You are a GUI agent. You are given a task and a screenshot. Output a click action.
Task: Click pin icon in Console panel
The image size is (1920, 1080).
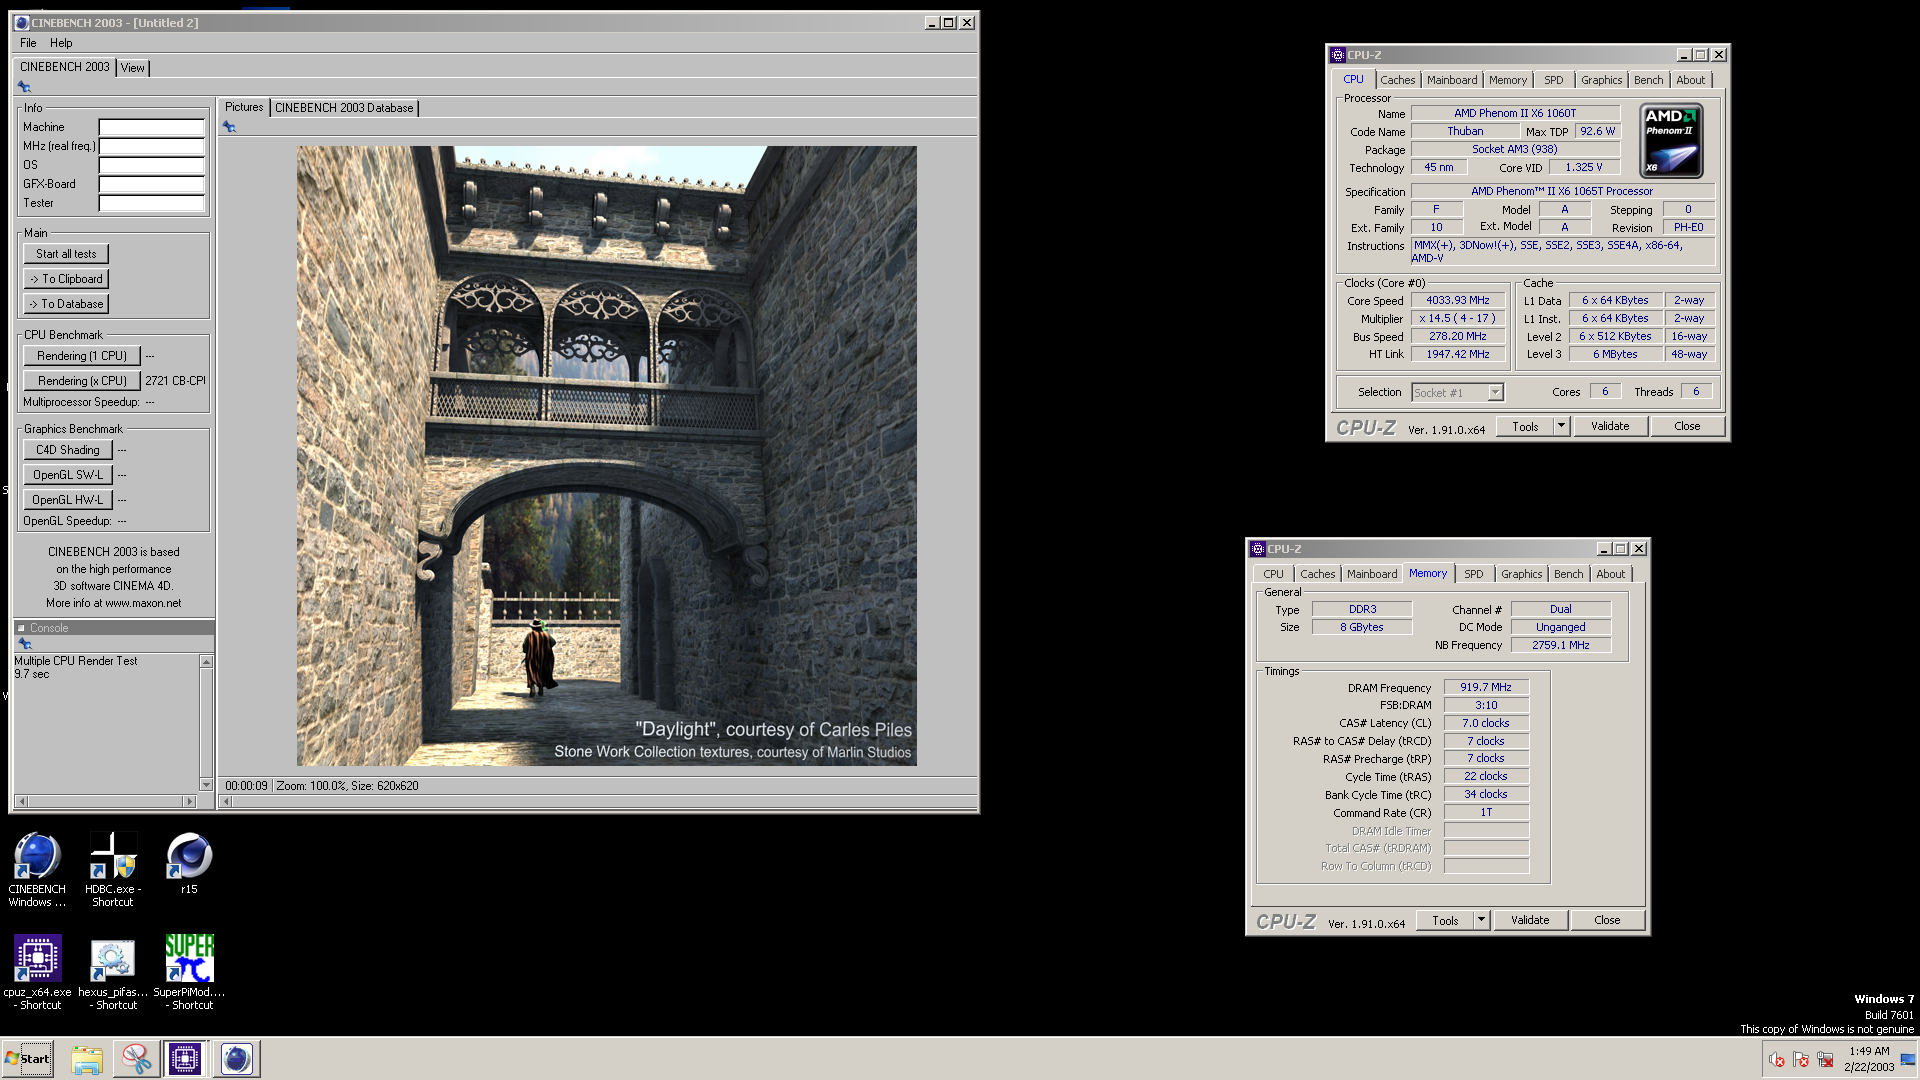(24, 644)
